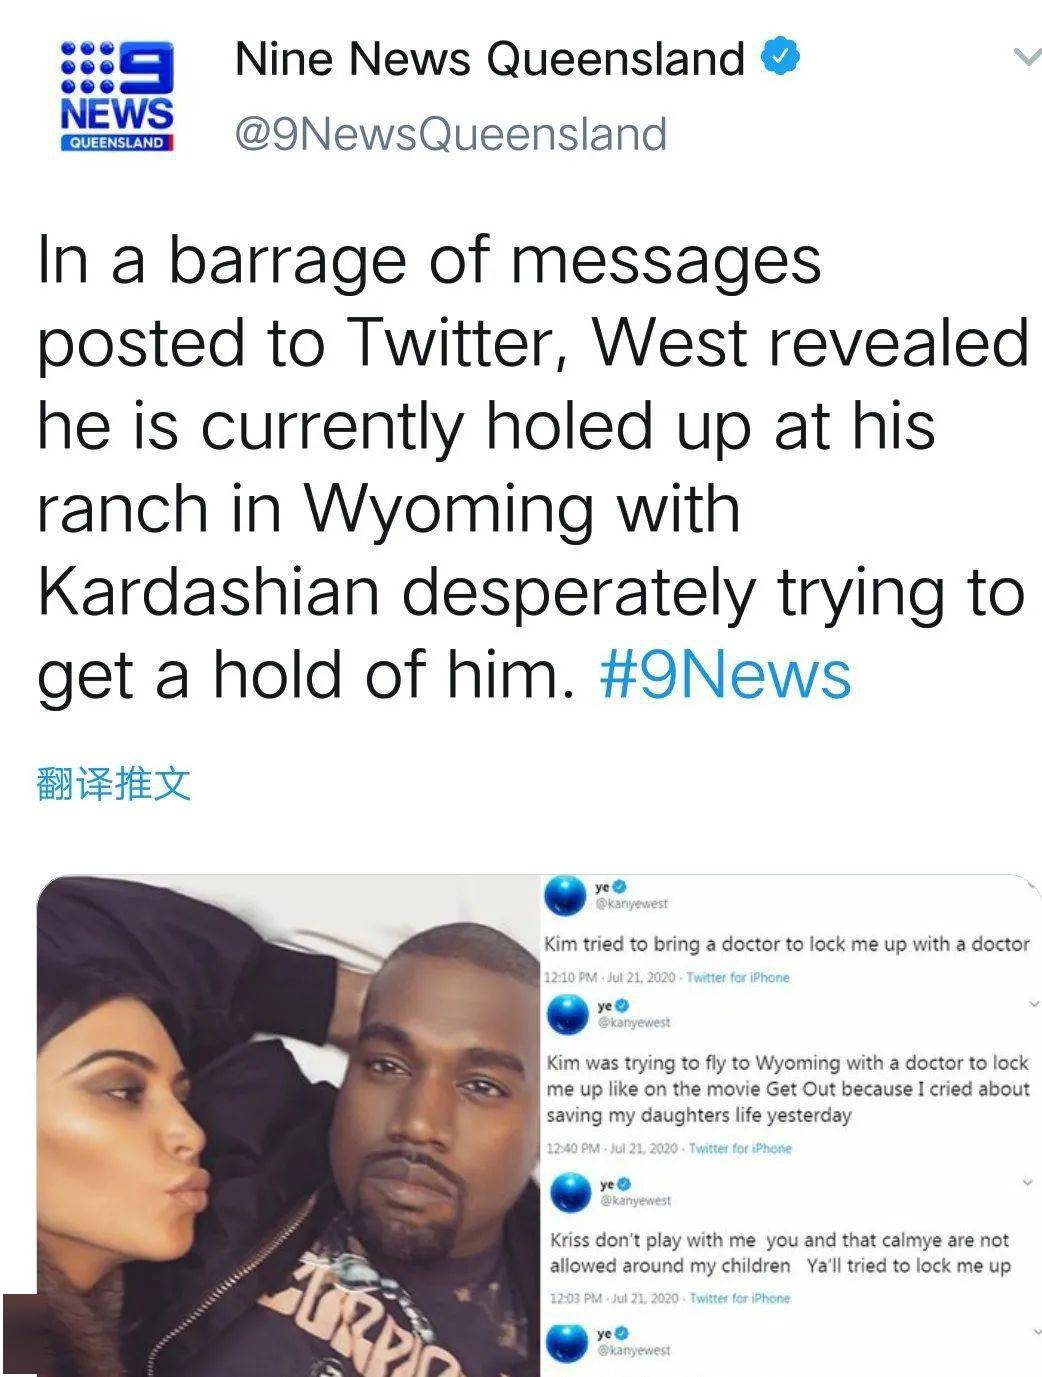Open Twitter for iPhone link under 12:40 PM tweet
The height and width of the screenshot is (1377, 1042).
(740, 1148)
